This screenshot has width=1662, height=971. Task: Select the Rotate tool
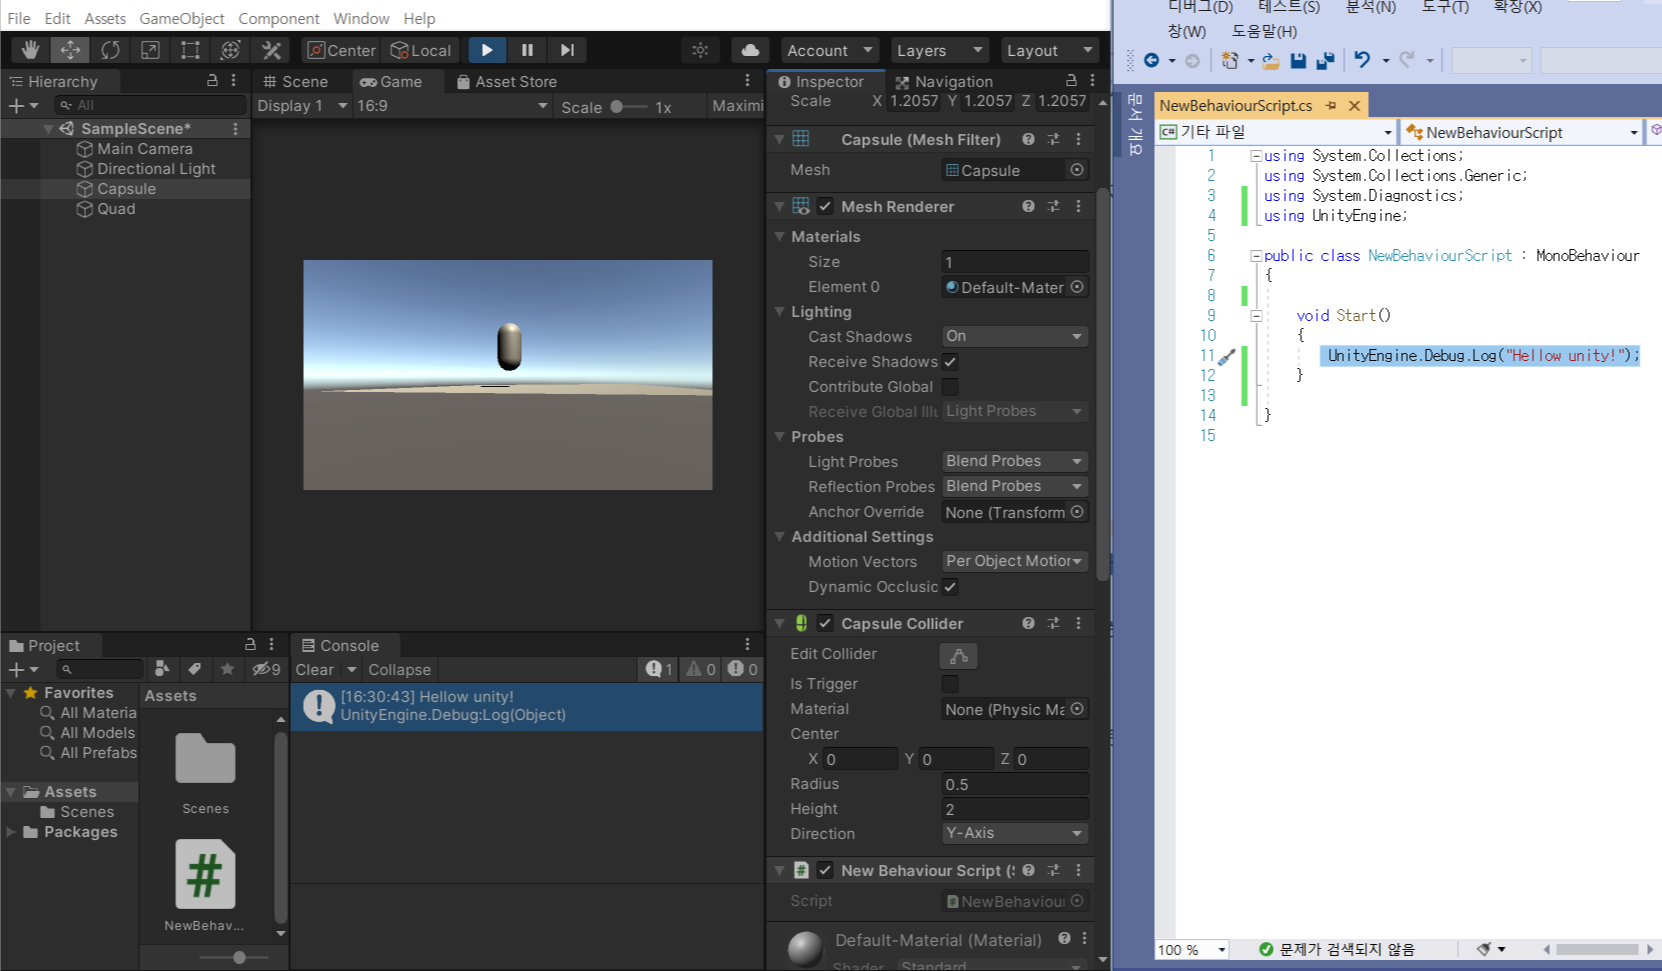(110, 50)
